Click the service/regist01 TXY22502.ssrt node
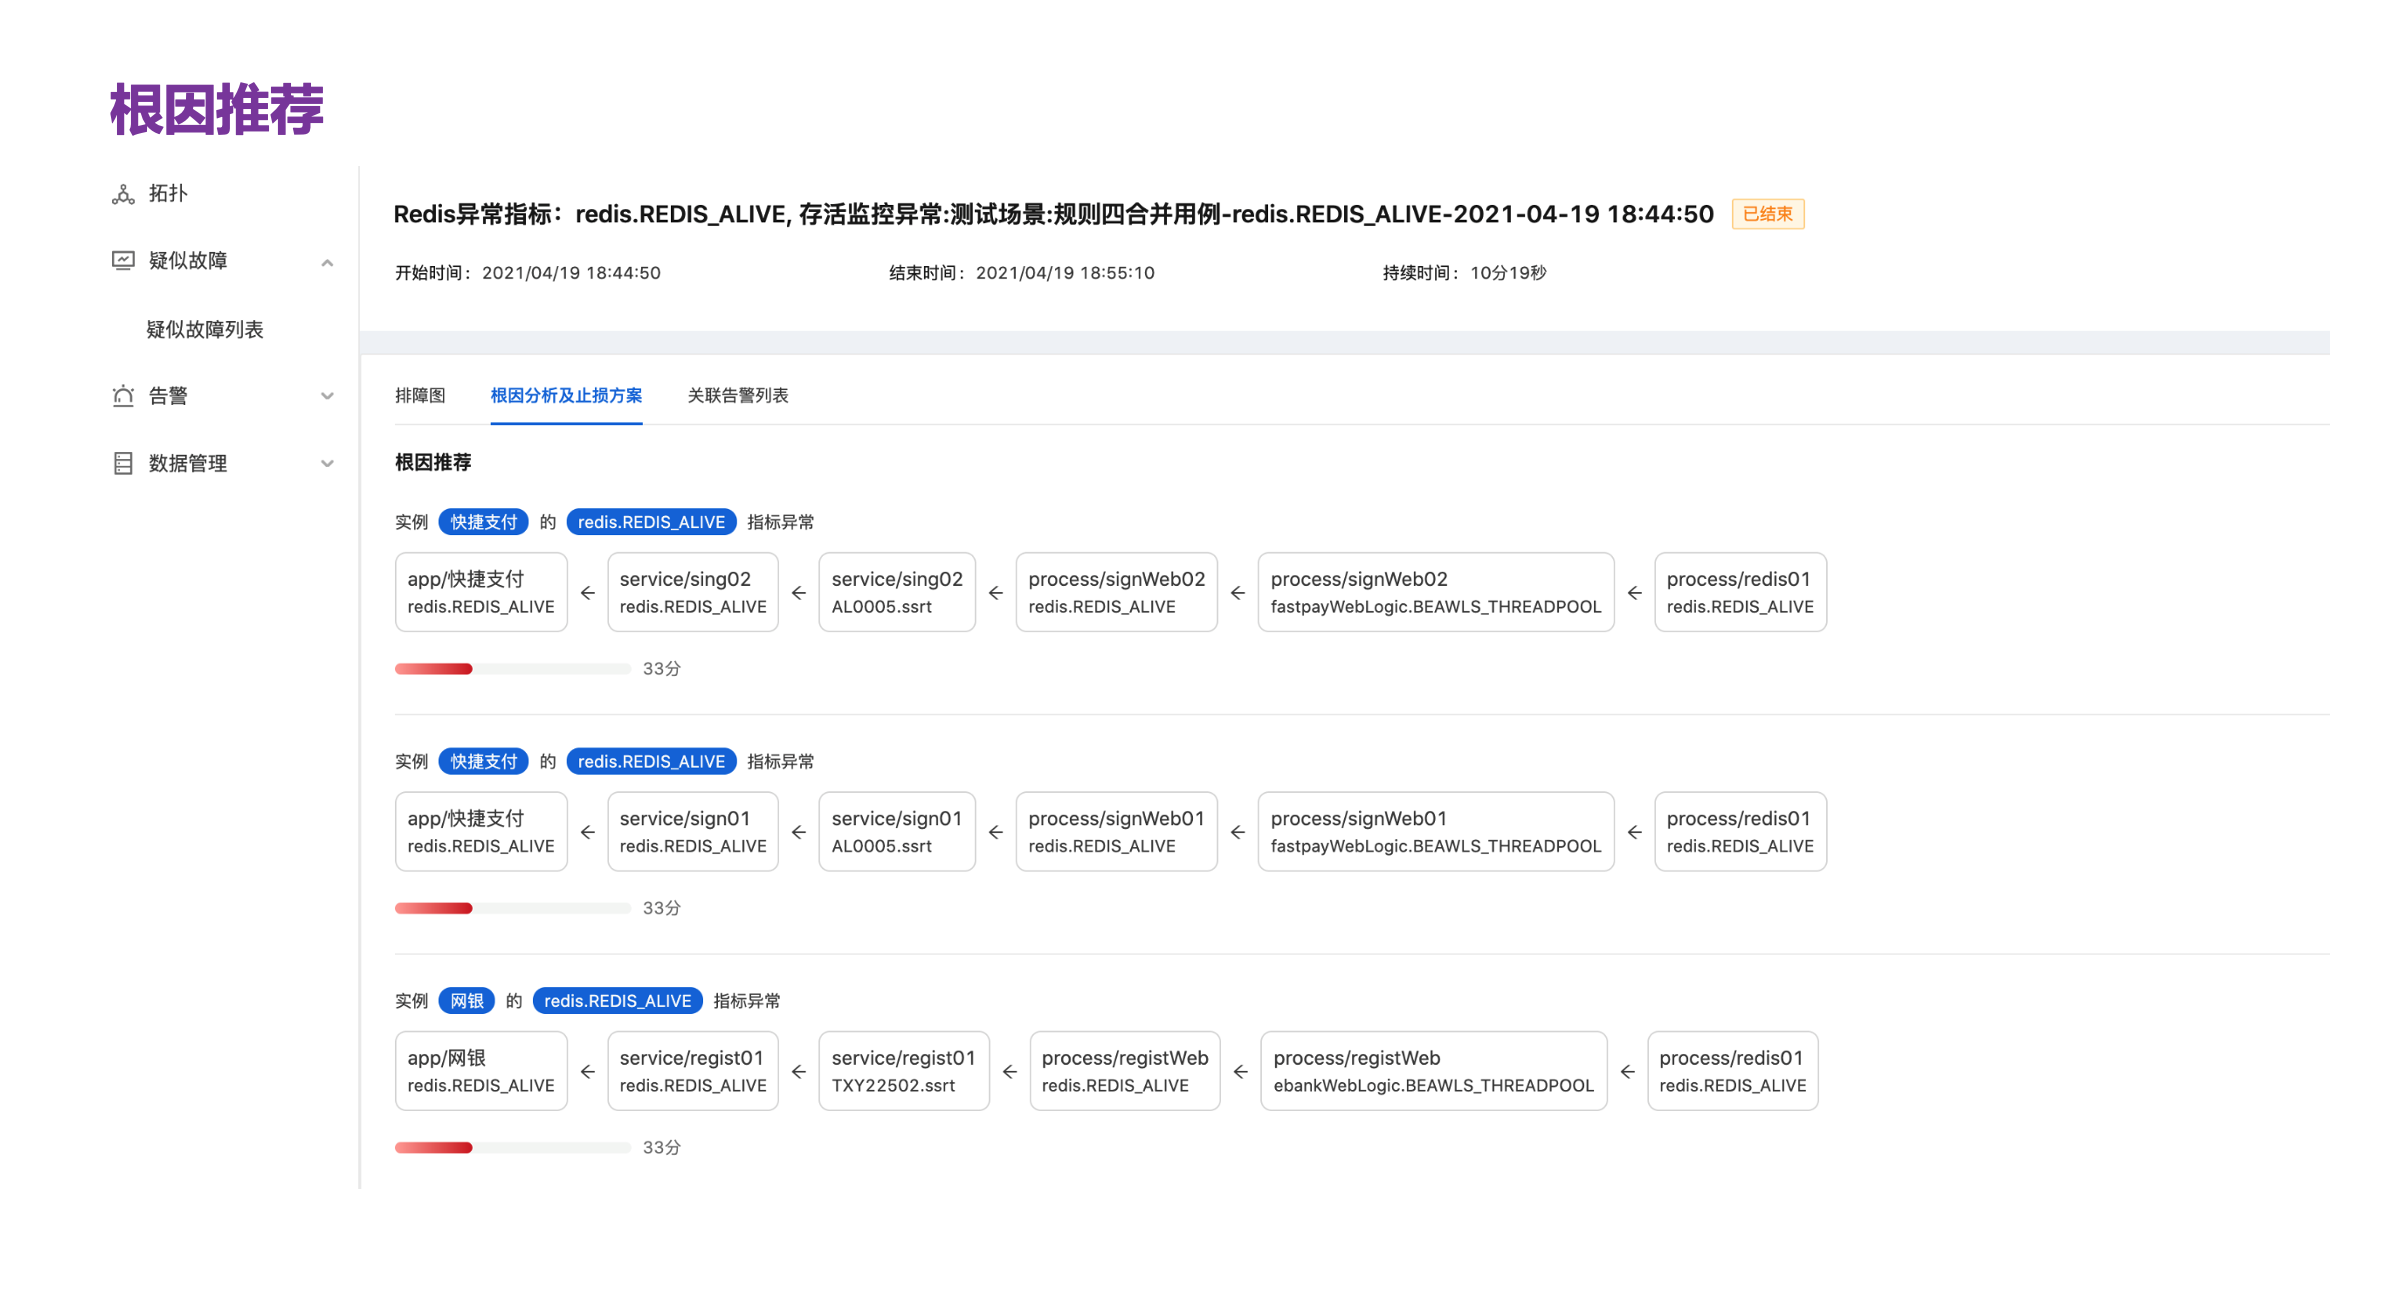The height and width of the screenshot is (1290, 2388). click(x=903, y=1071)
